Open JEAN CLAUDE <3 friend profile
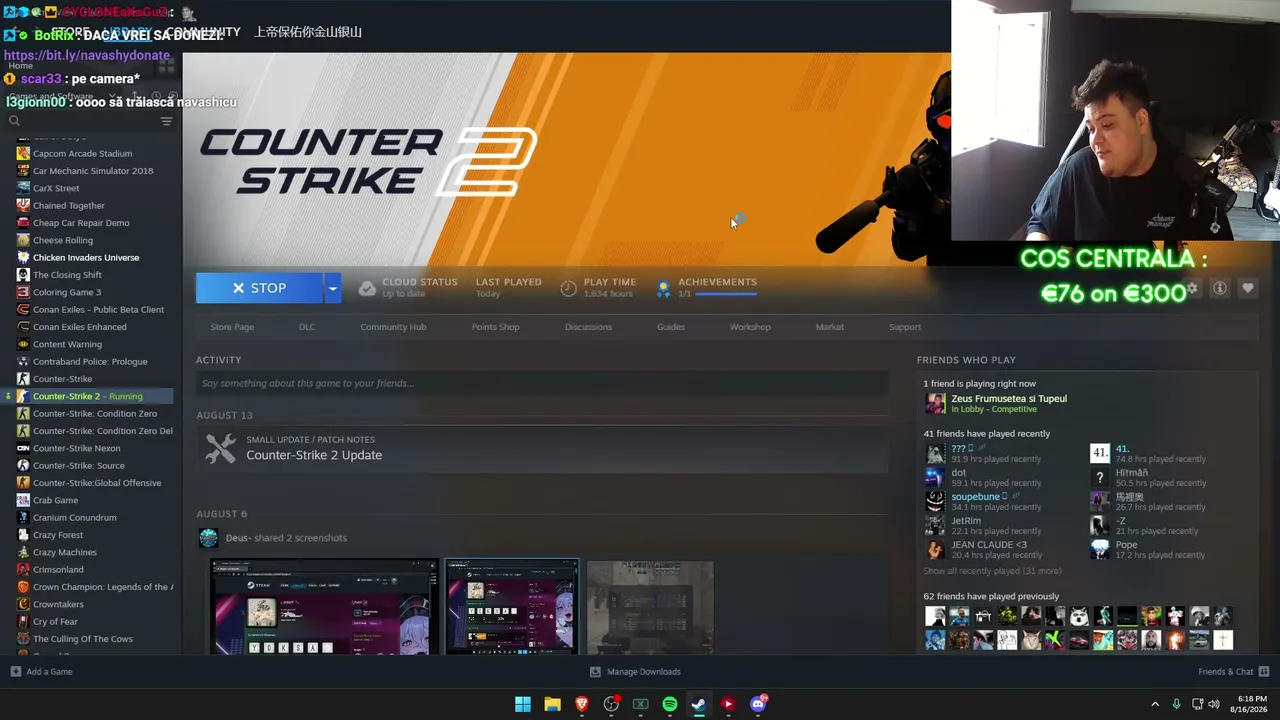Screen dimensions: 1280x720 989,545
